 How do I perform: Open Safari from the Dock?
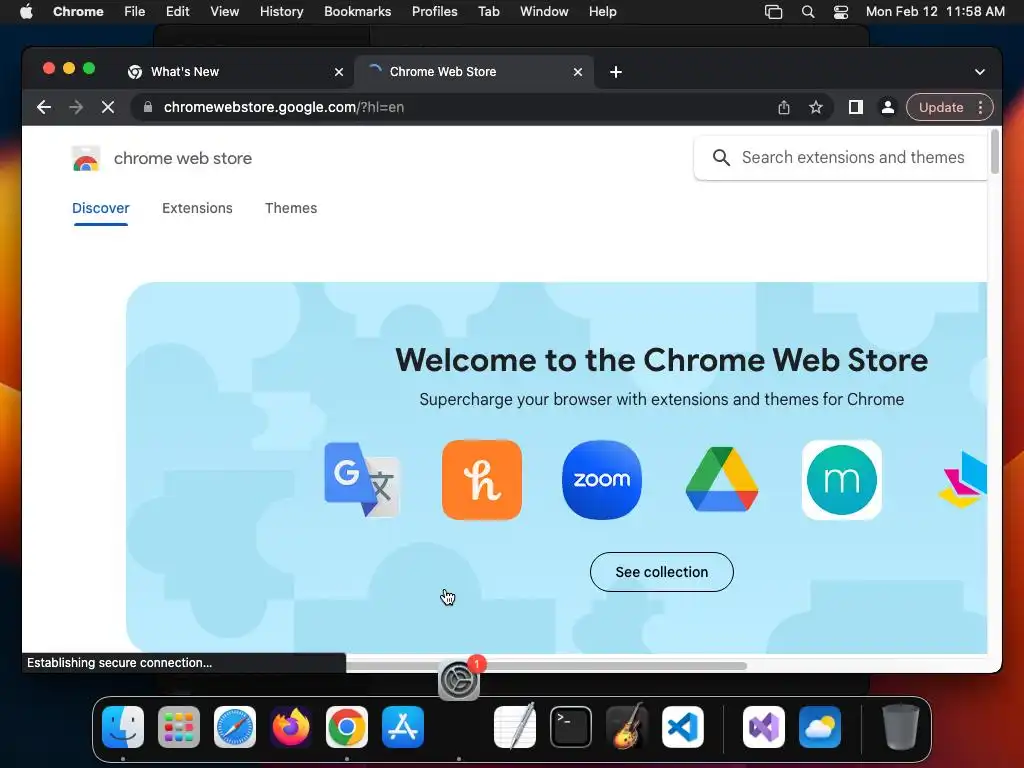click(235, 727)
